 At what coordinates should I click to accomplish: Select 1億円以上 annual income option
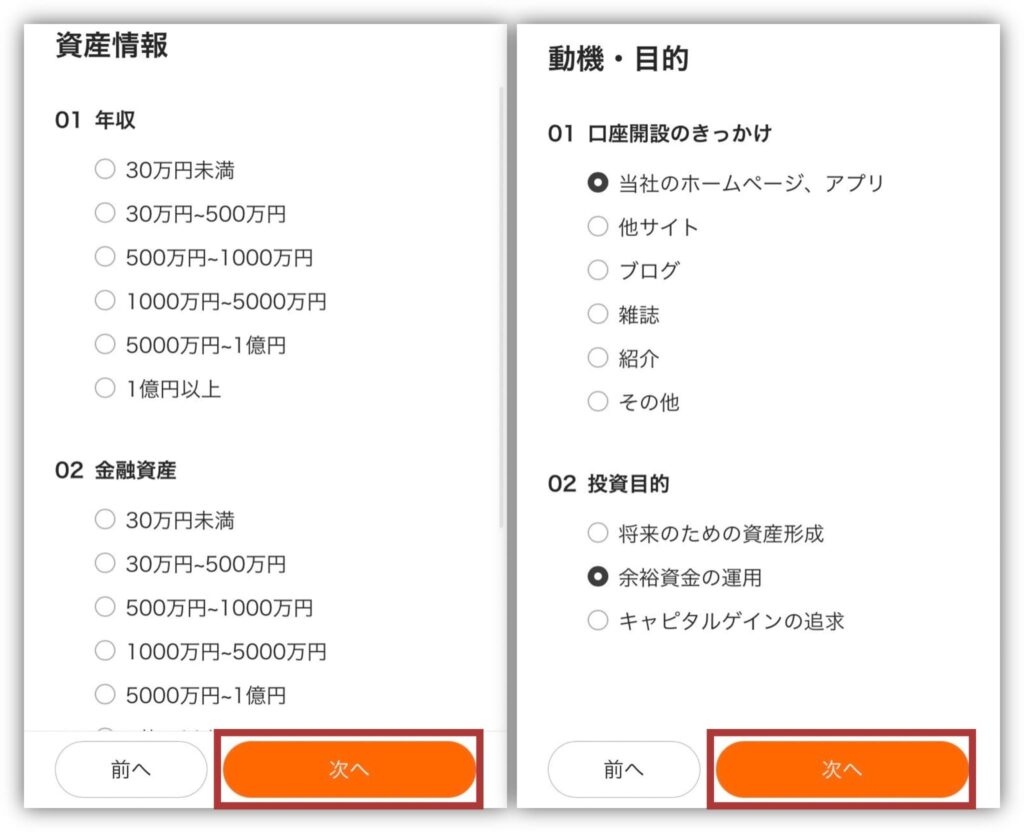click(105, 388)
